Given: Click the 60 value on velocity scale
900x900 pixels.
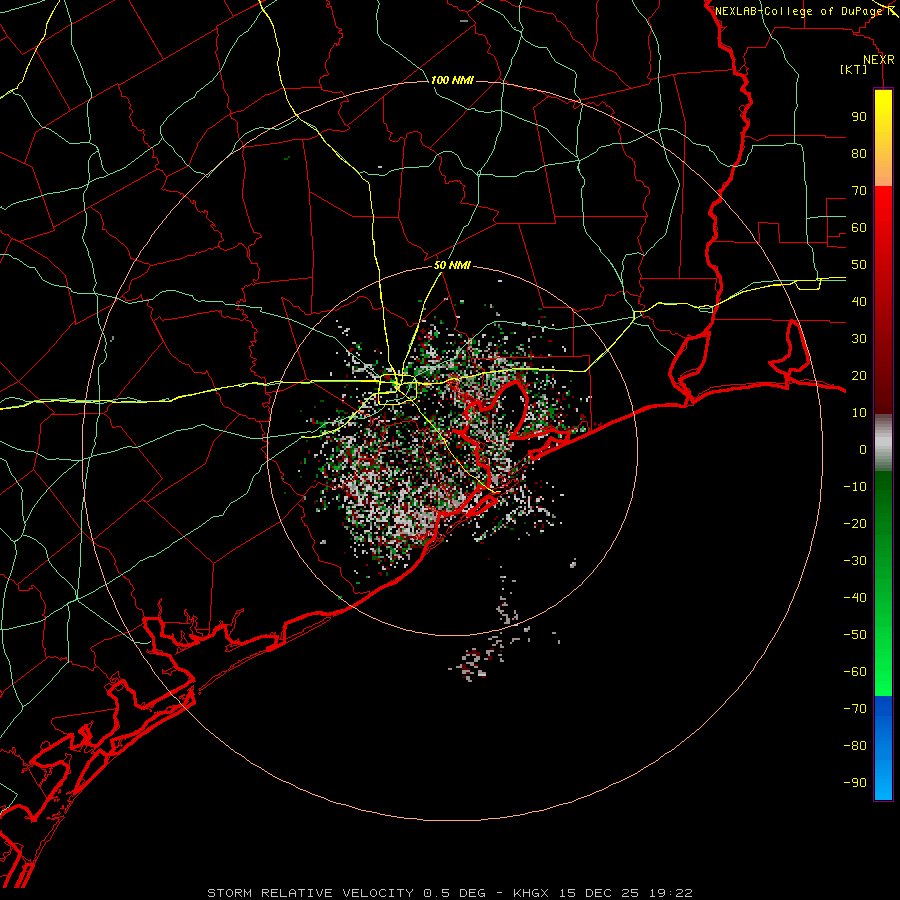Looking at the screenshot, I should coord(859,228).
